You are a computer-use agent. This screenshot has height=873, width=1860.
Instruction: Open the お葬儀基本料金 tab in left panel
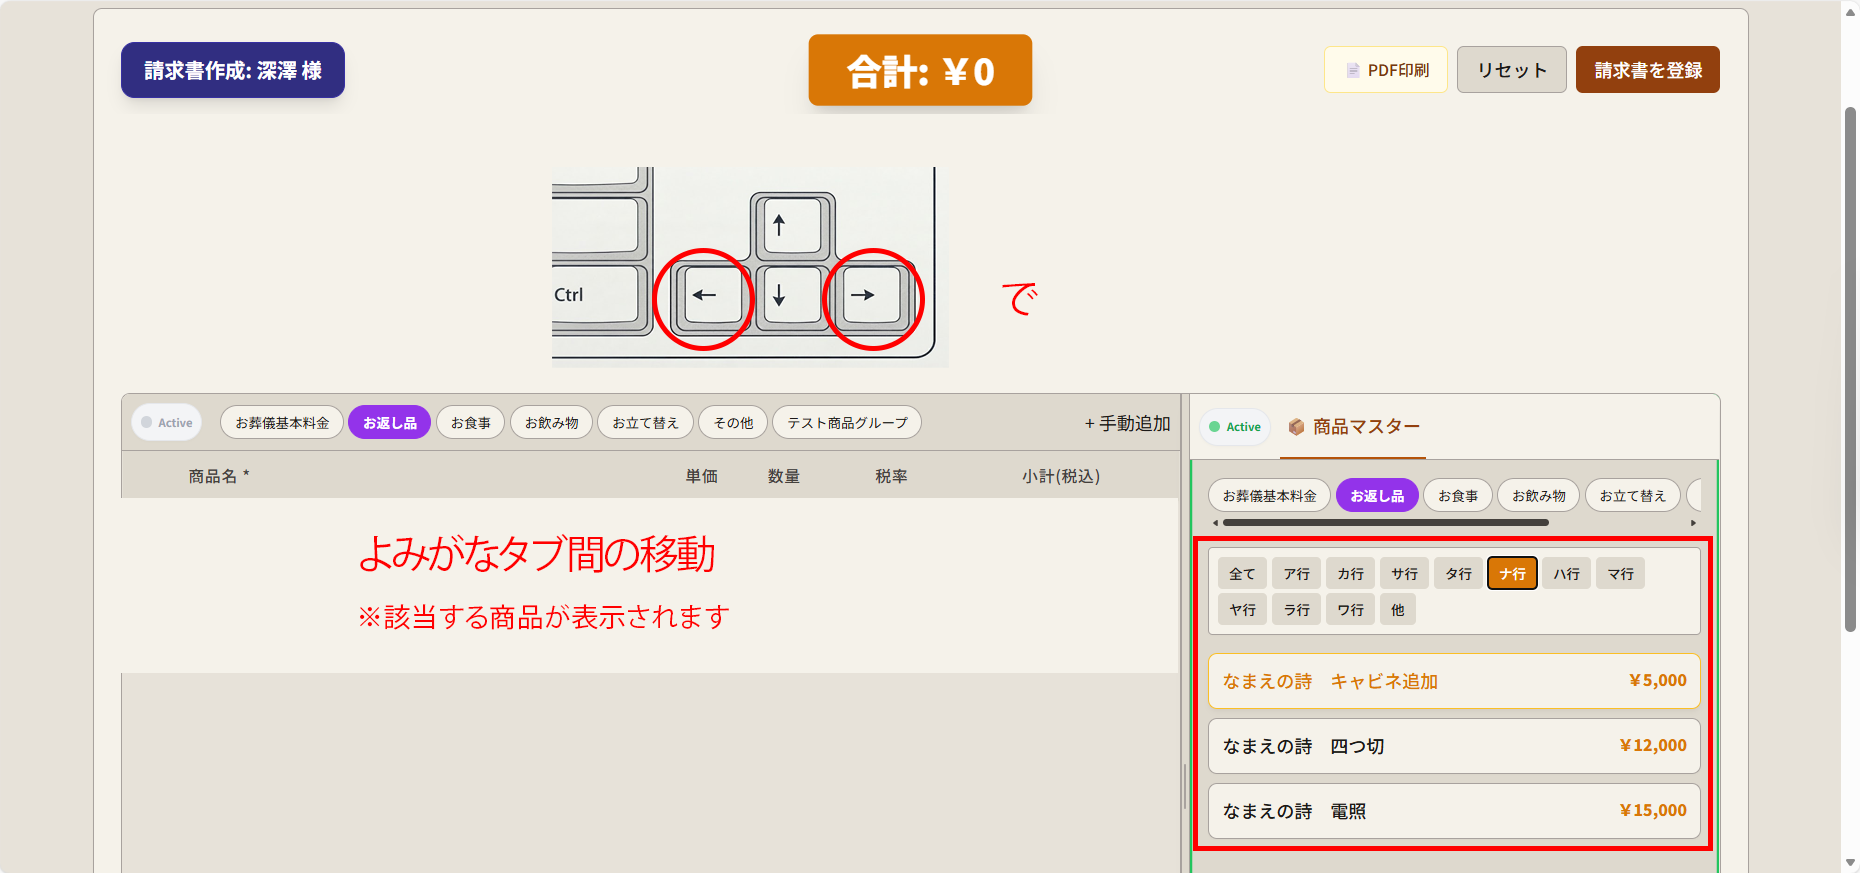(x=282, y=423)
